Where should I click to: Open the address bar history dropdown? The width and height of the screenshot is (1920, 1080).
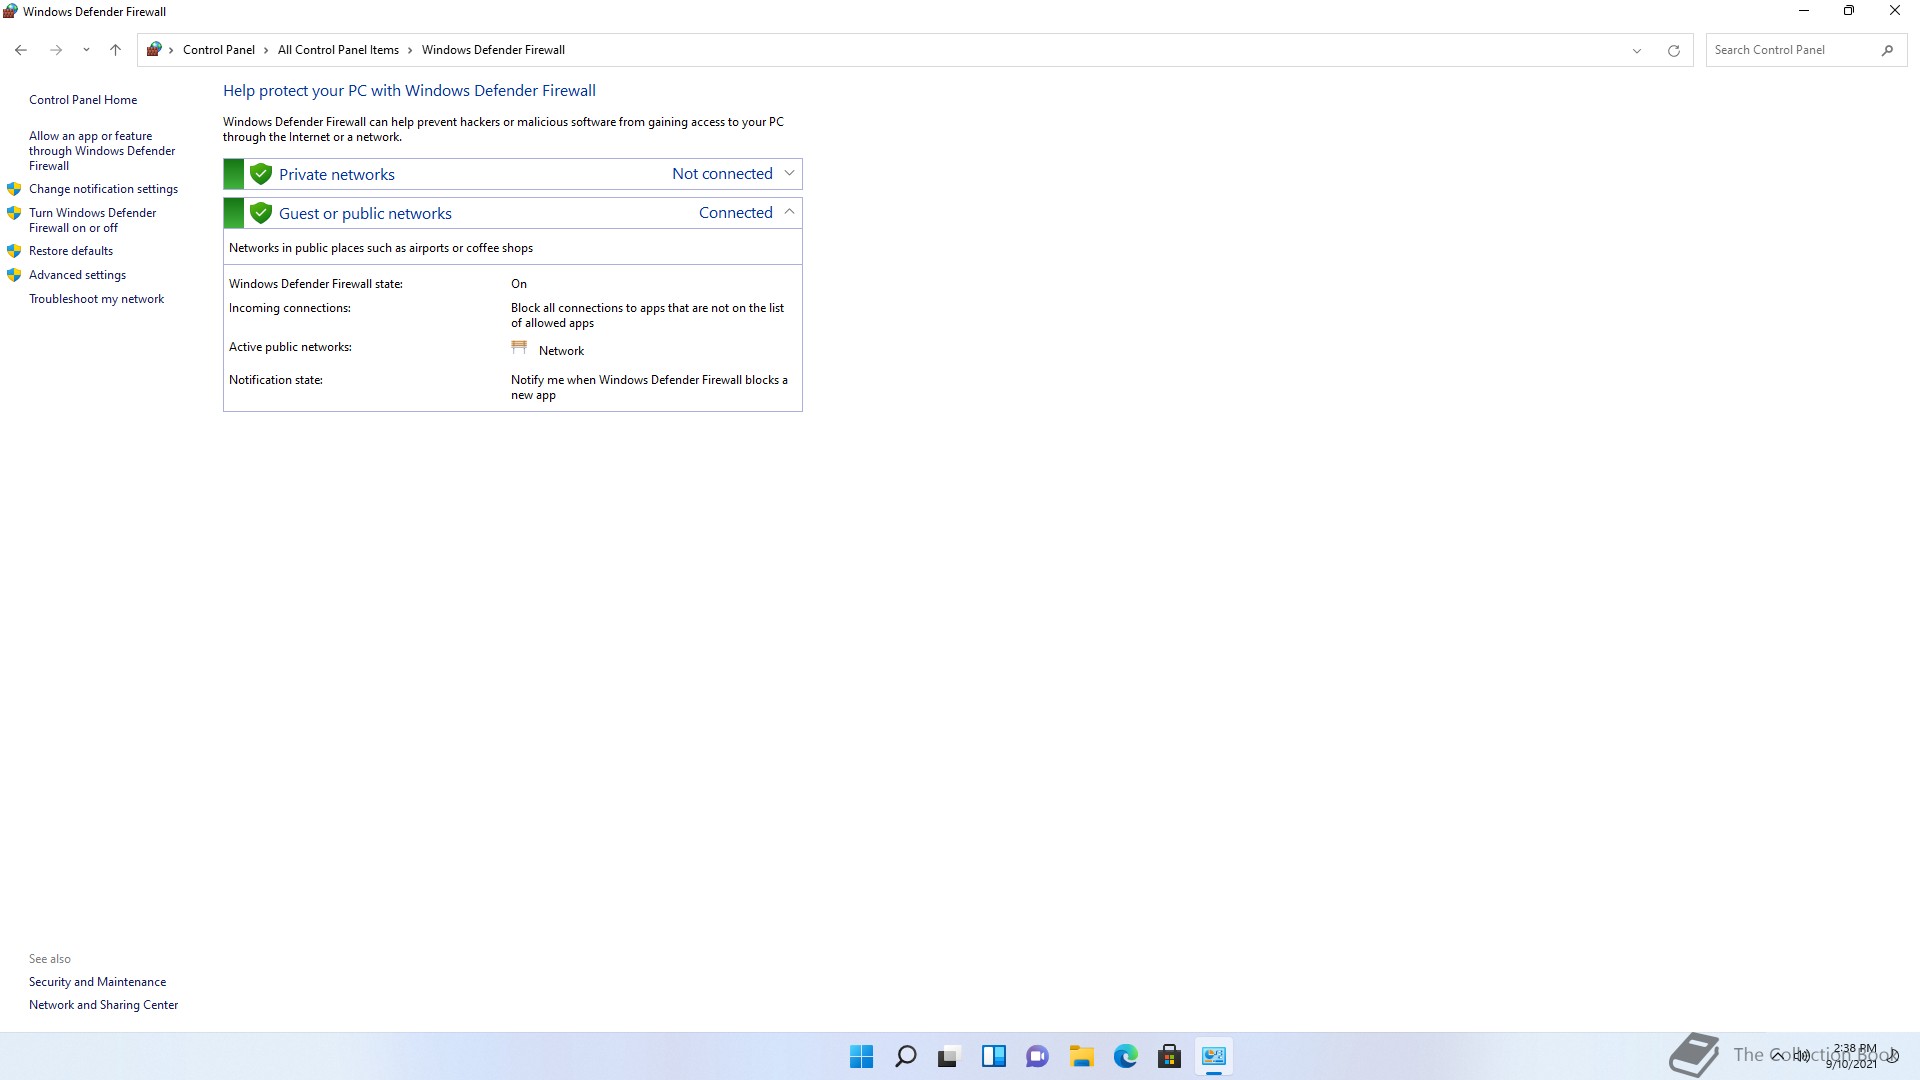1637,50
